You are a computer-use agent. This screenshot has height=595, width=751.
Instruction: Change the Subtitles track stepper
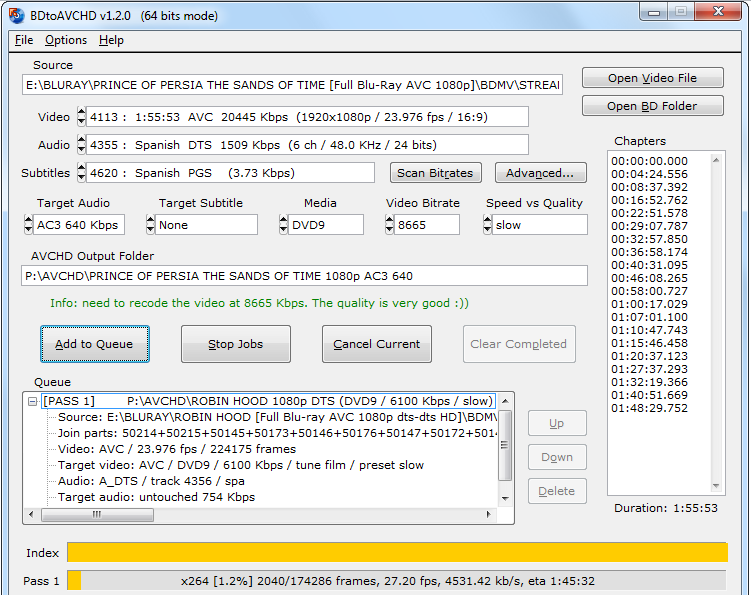point(82,173)
